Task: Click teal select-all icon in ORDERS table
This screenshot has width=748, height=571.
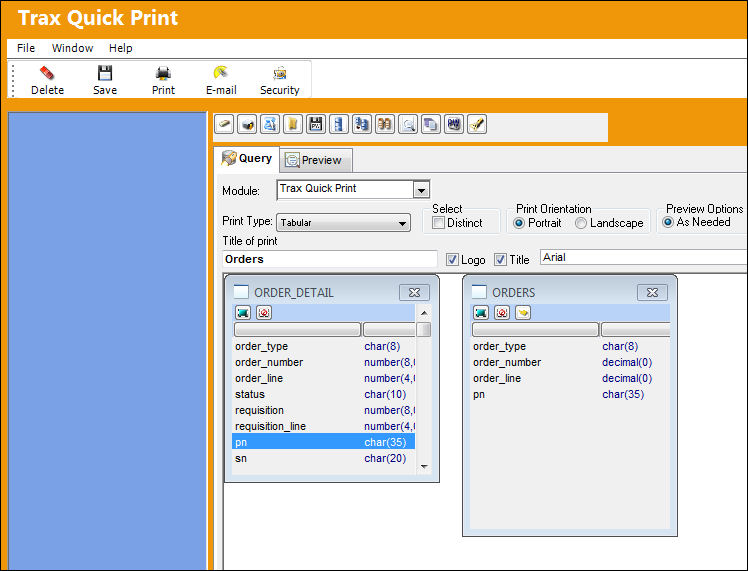Action: [x=481, y=313]
